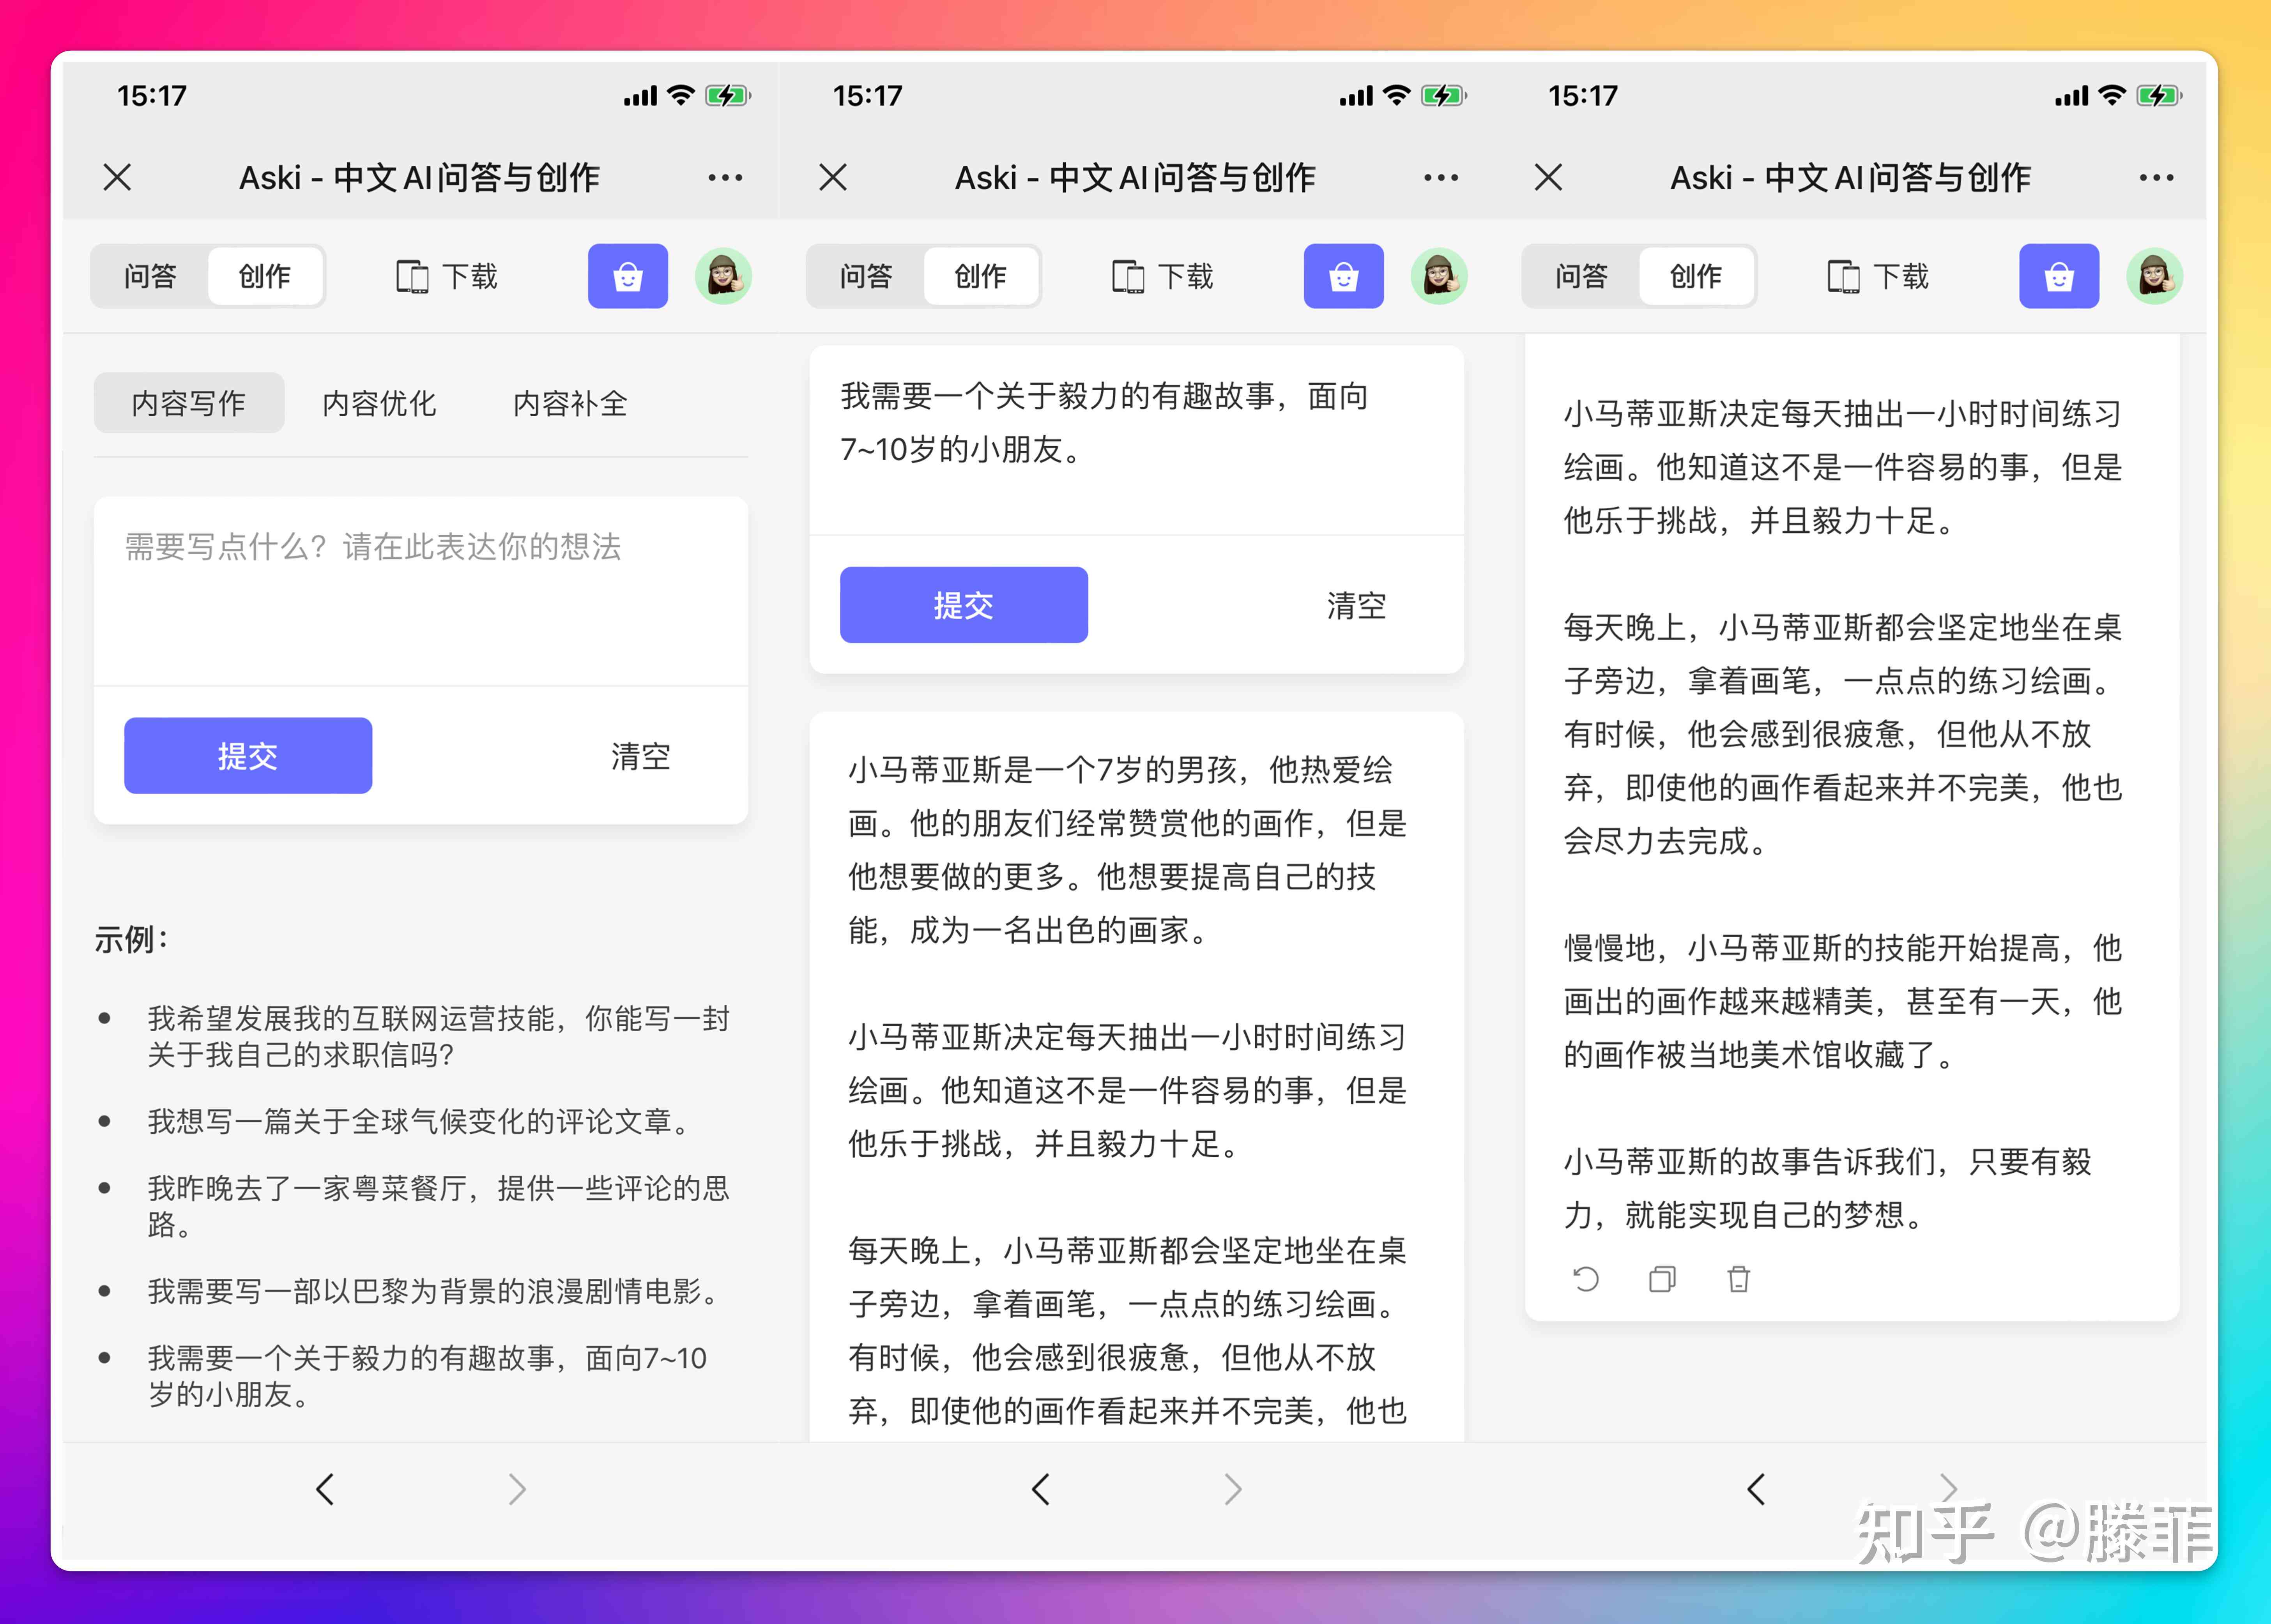Click the copy icon below generated story
The image size is (2271, 1624).
click(x=1659, y=1281)
